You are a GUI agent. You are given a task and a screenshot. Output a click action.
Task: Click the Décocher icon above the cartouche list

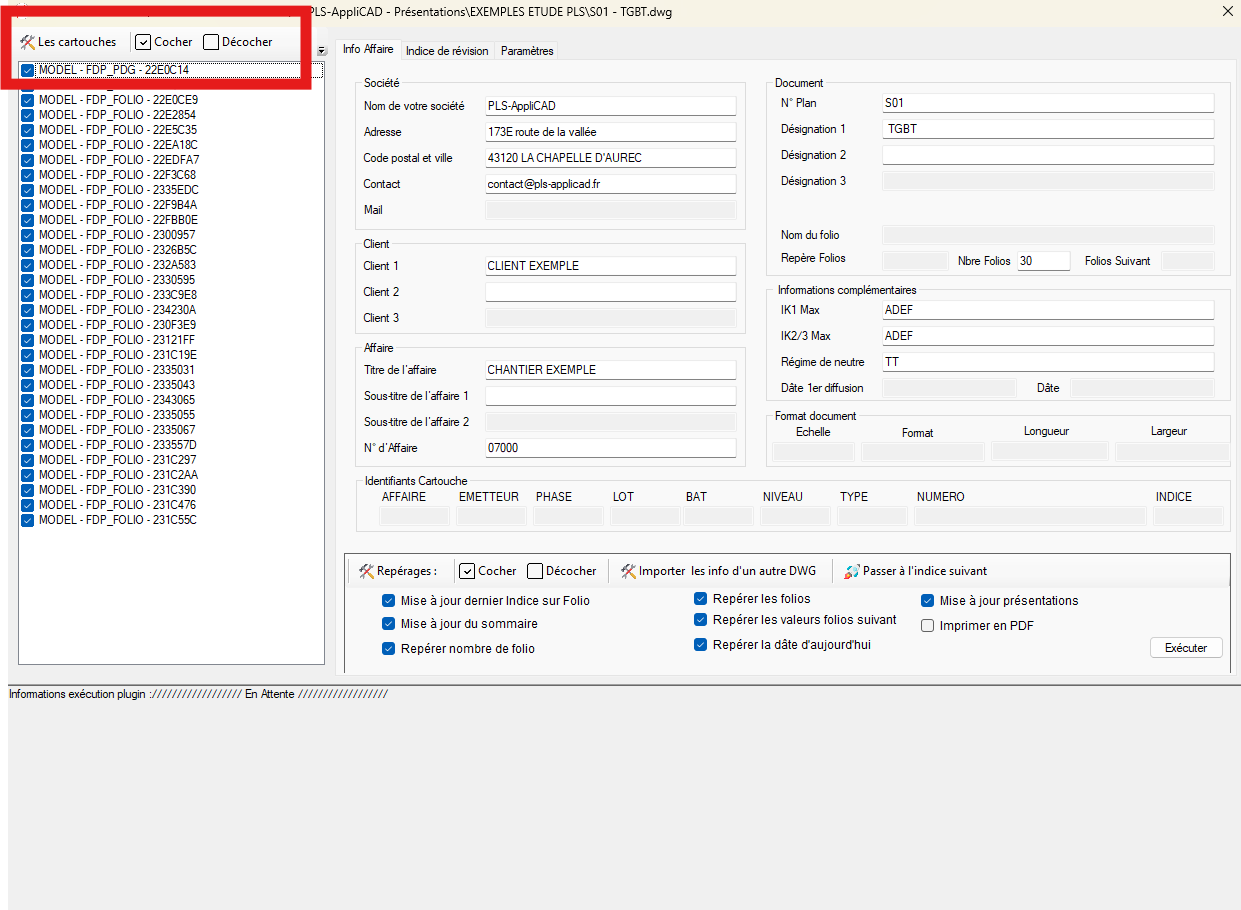click(211, 42)
